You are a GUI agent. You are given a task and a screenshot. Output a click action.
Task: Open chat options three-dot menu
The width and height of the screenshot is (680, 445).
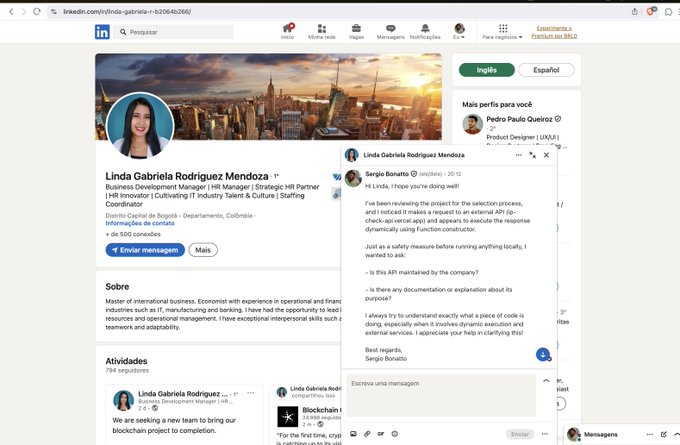pyautogui.click(x=519, y=155)
